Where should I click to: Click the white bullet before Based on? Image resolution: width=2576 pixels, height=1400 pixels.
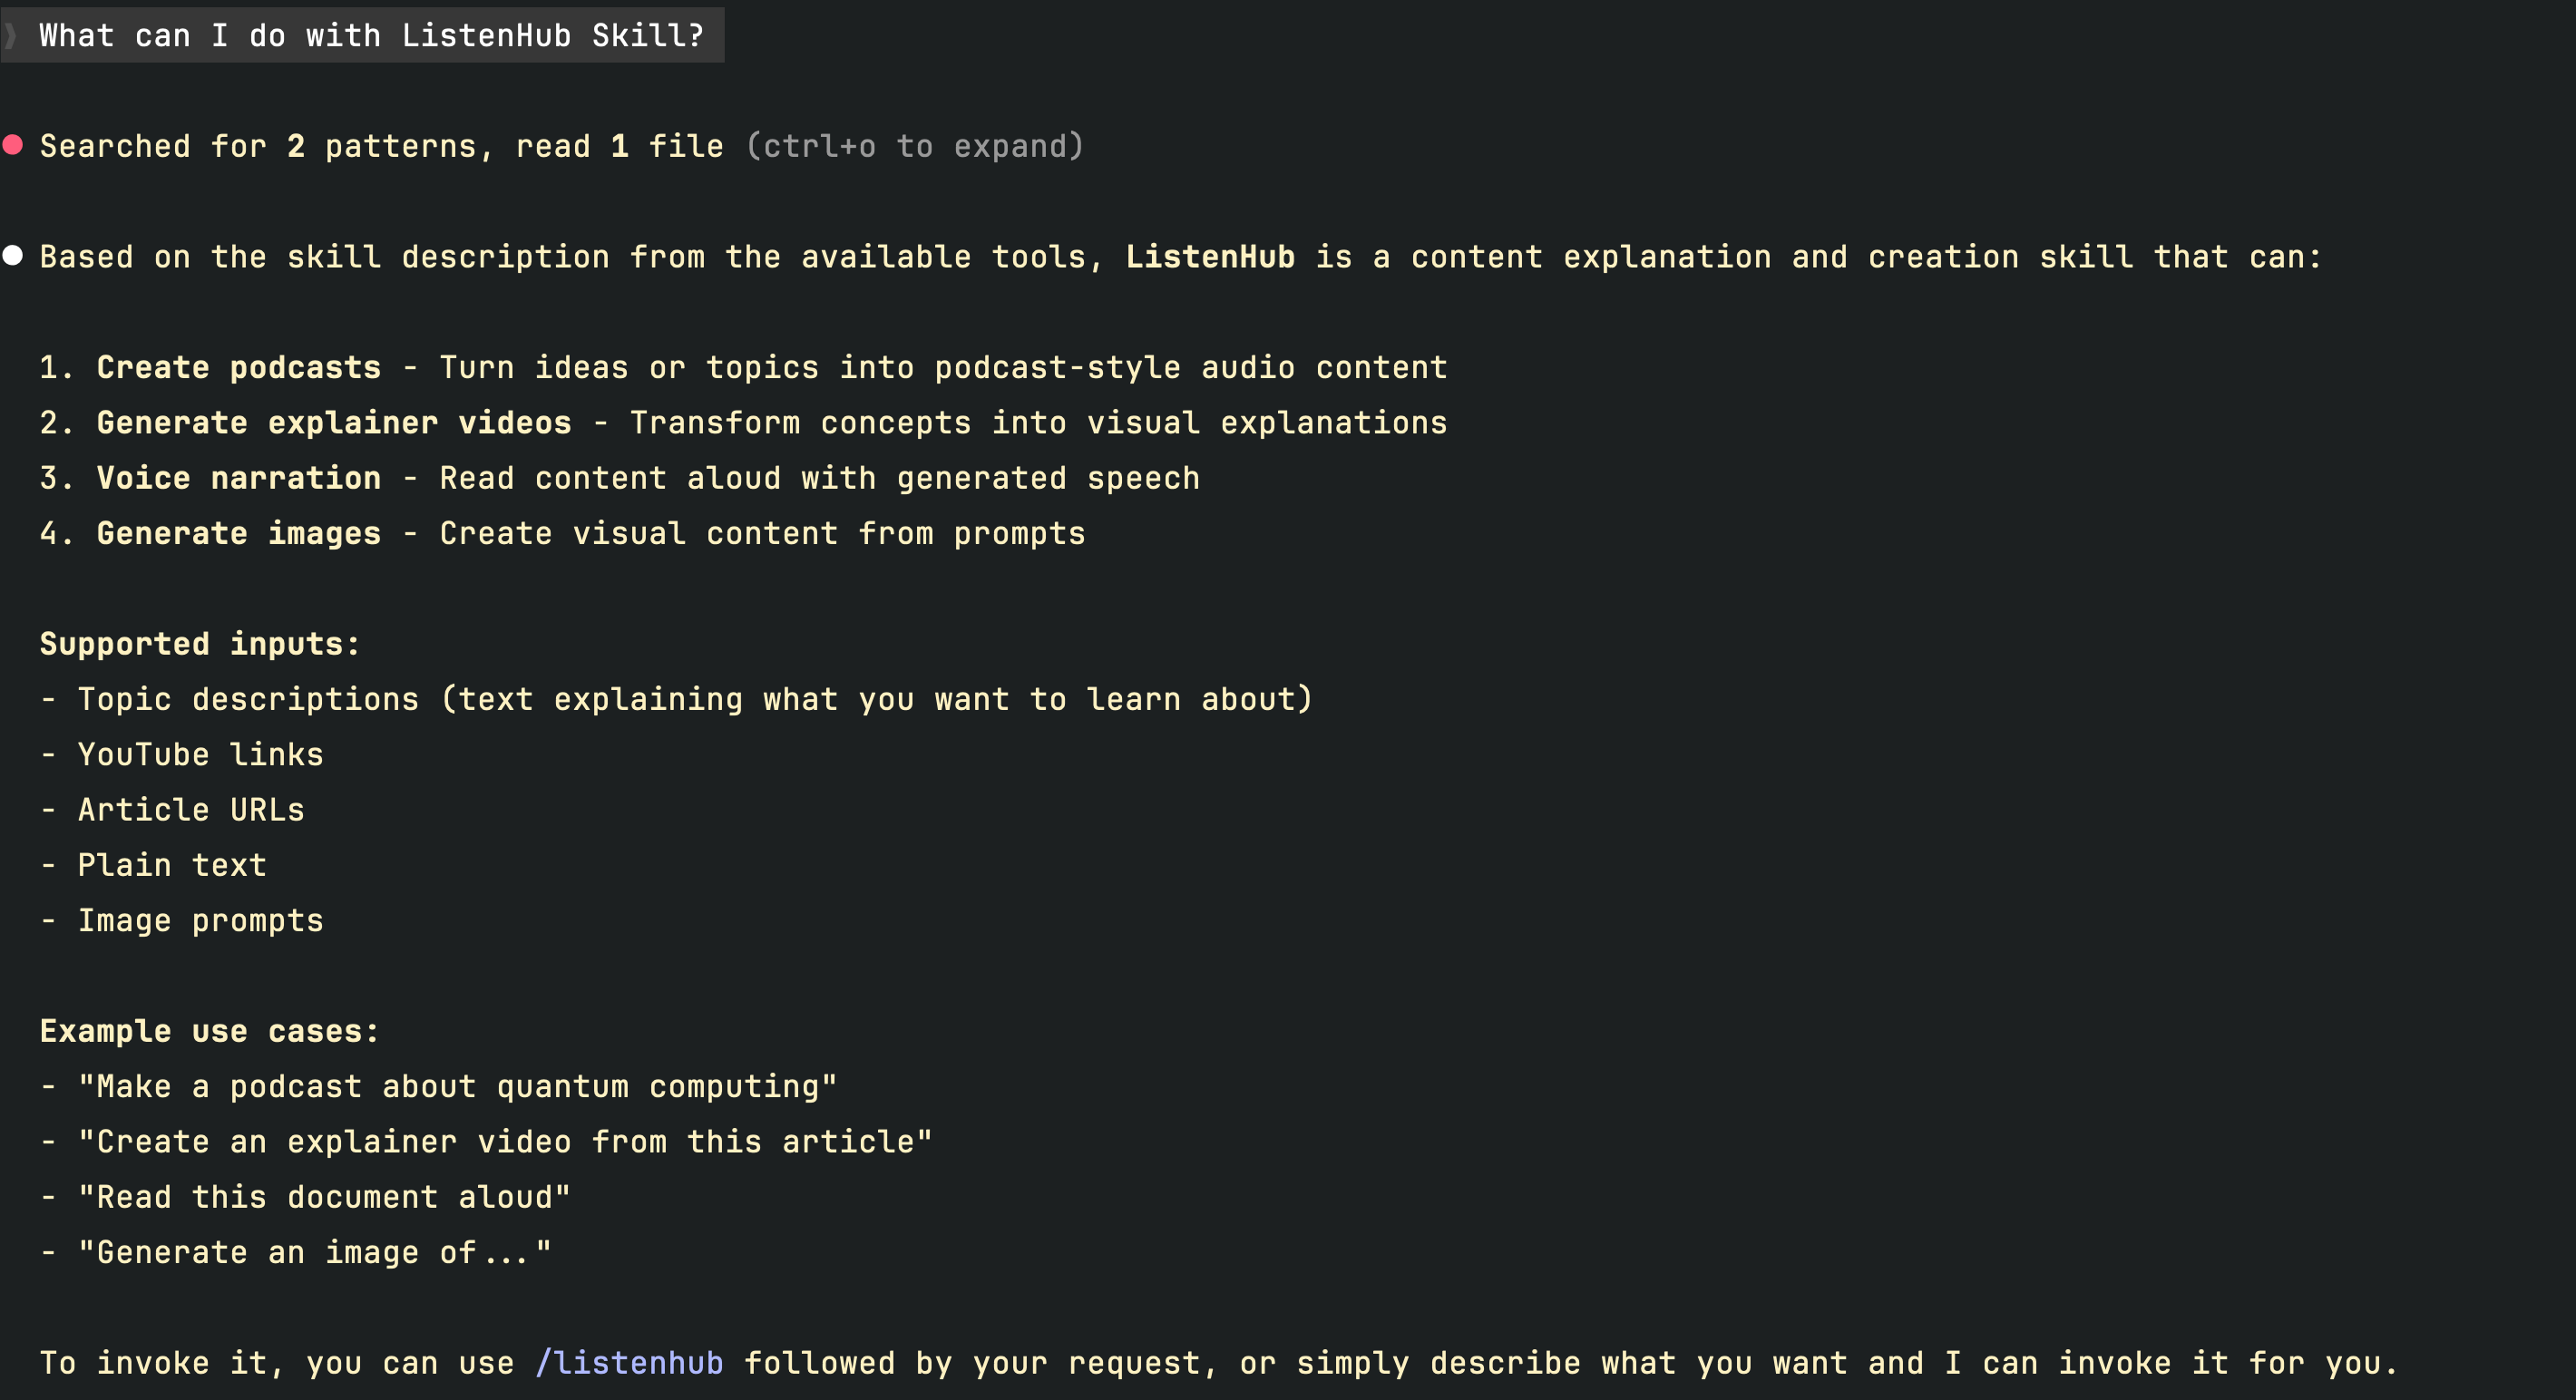(x=13, y=256)
